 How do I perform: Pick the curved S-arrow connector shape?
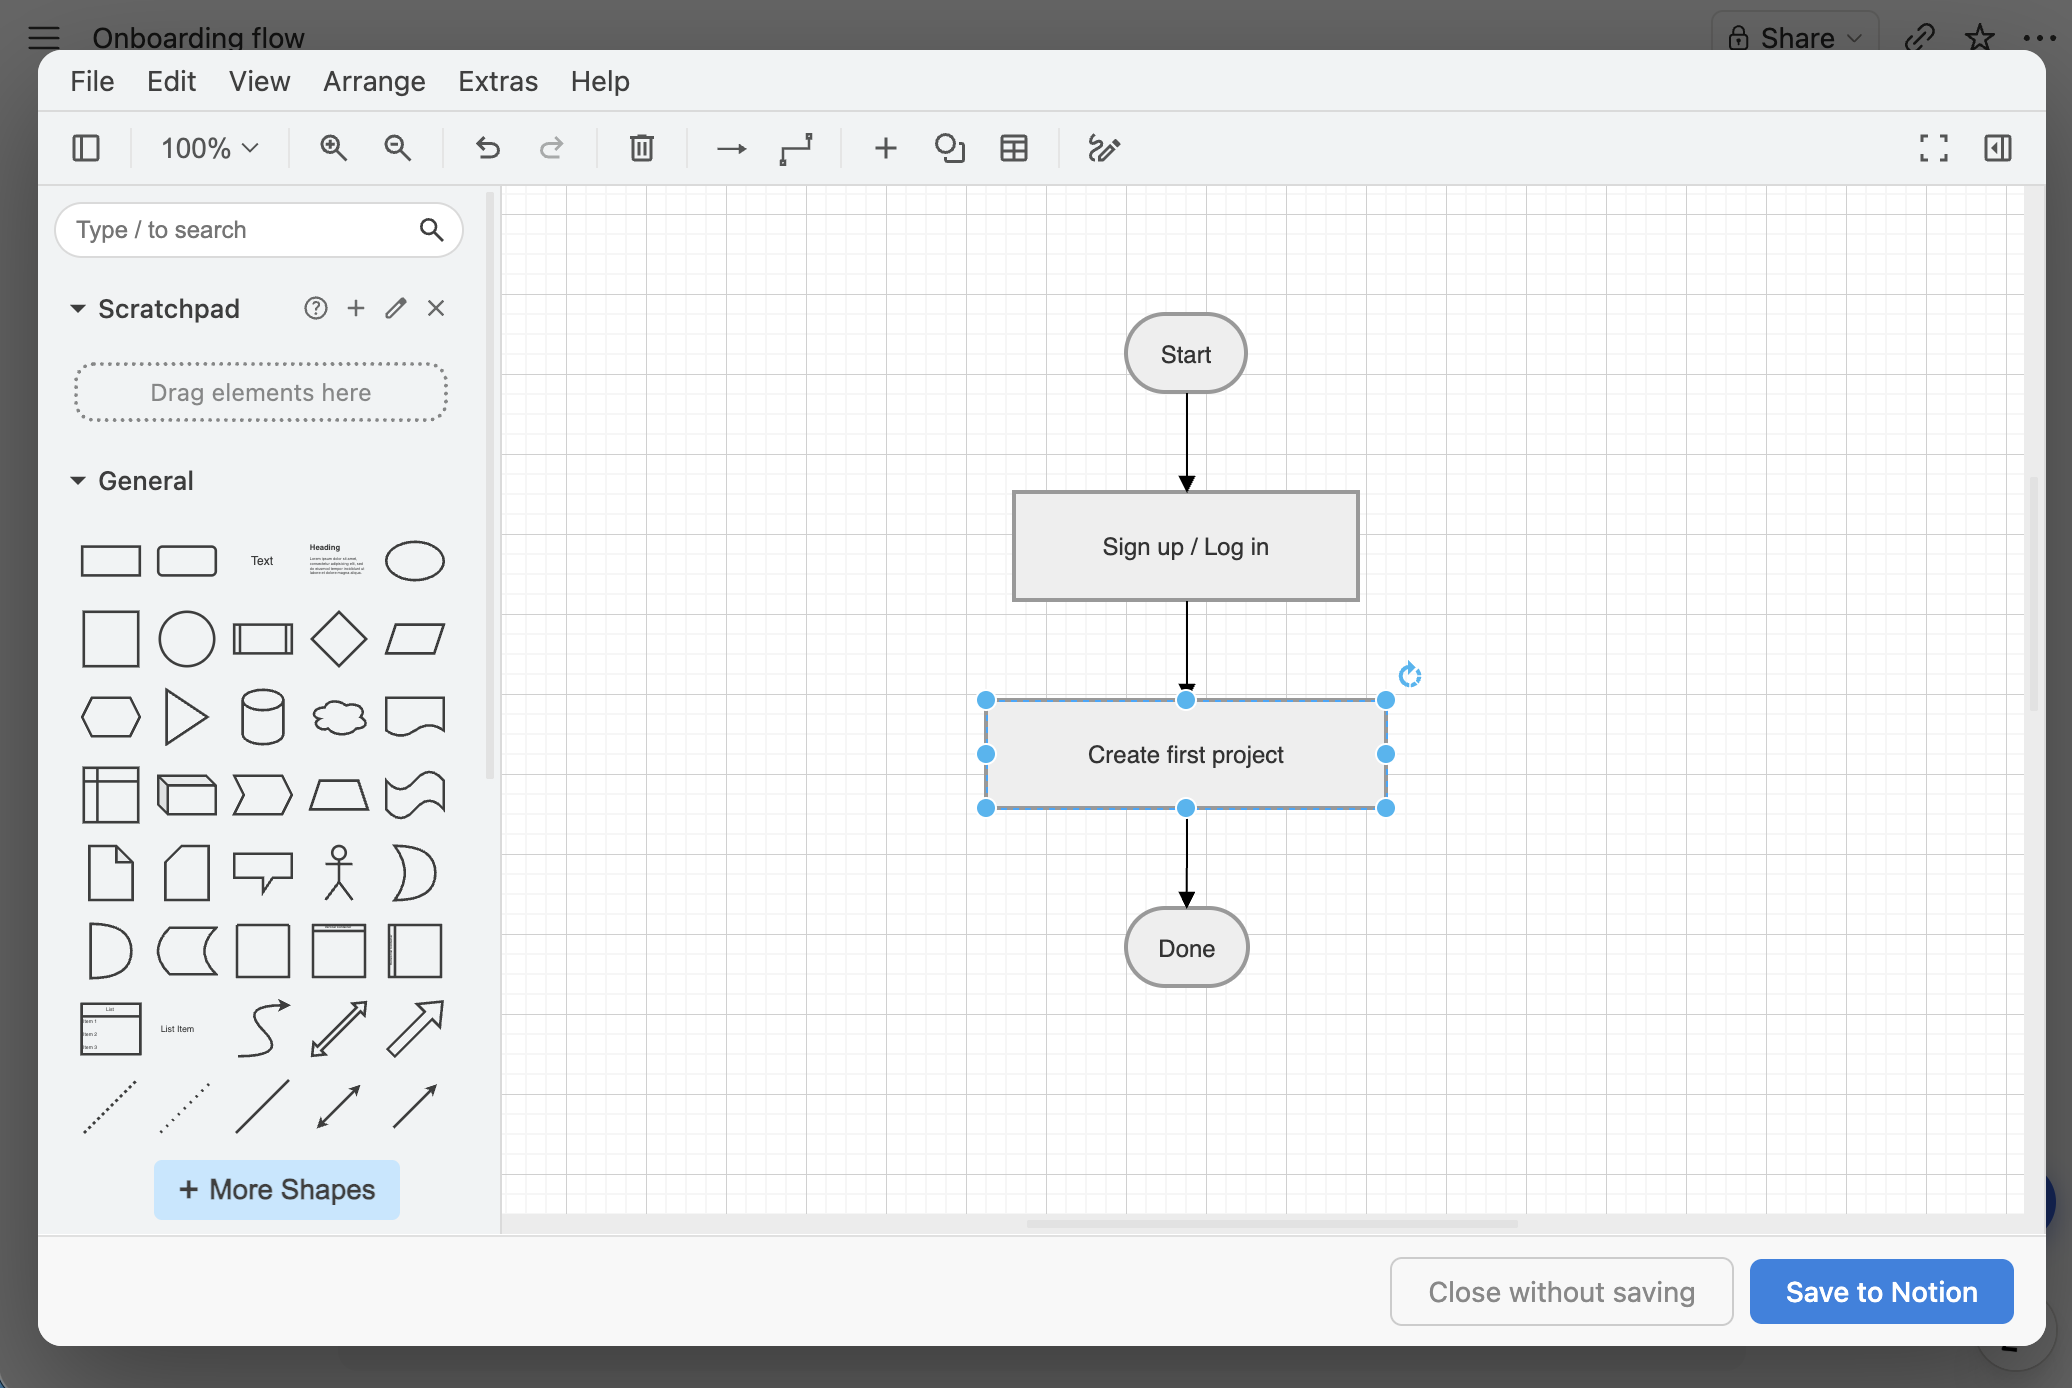[263, 1029]
